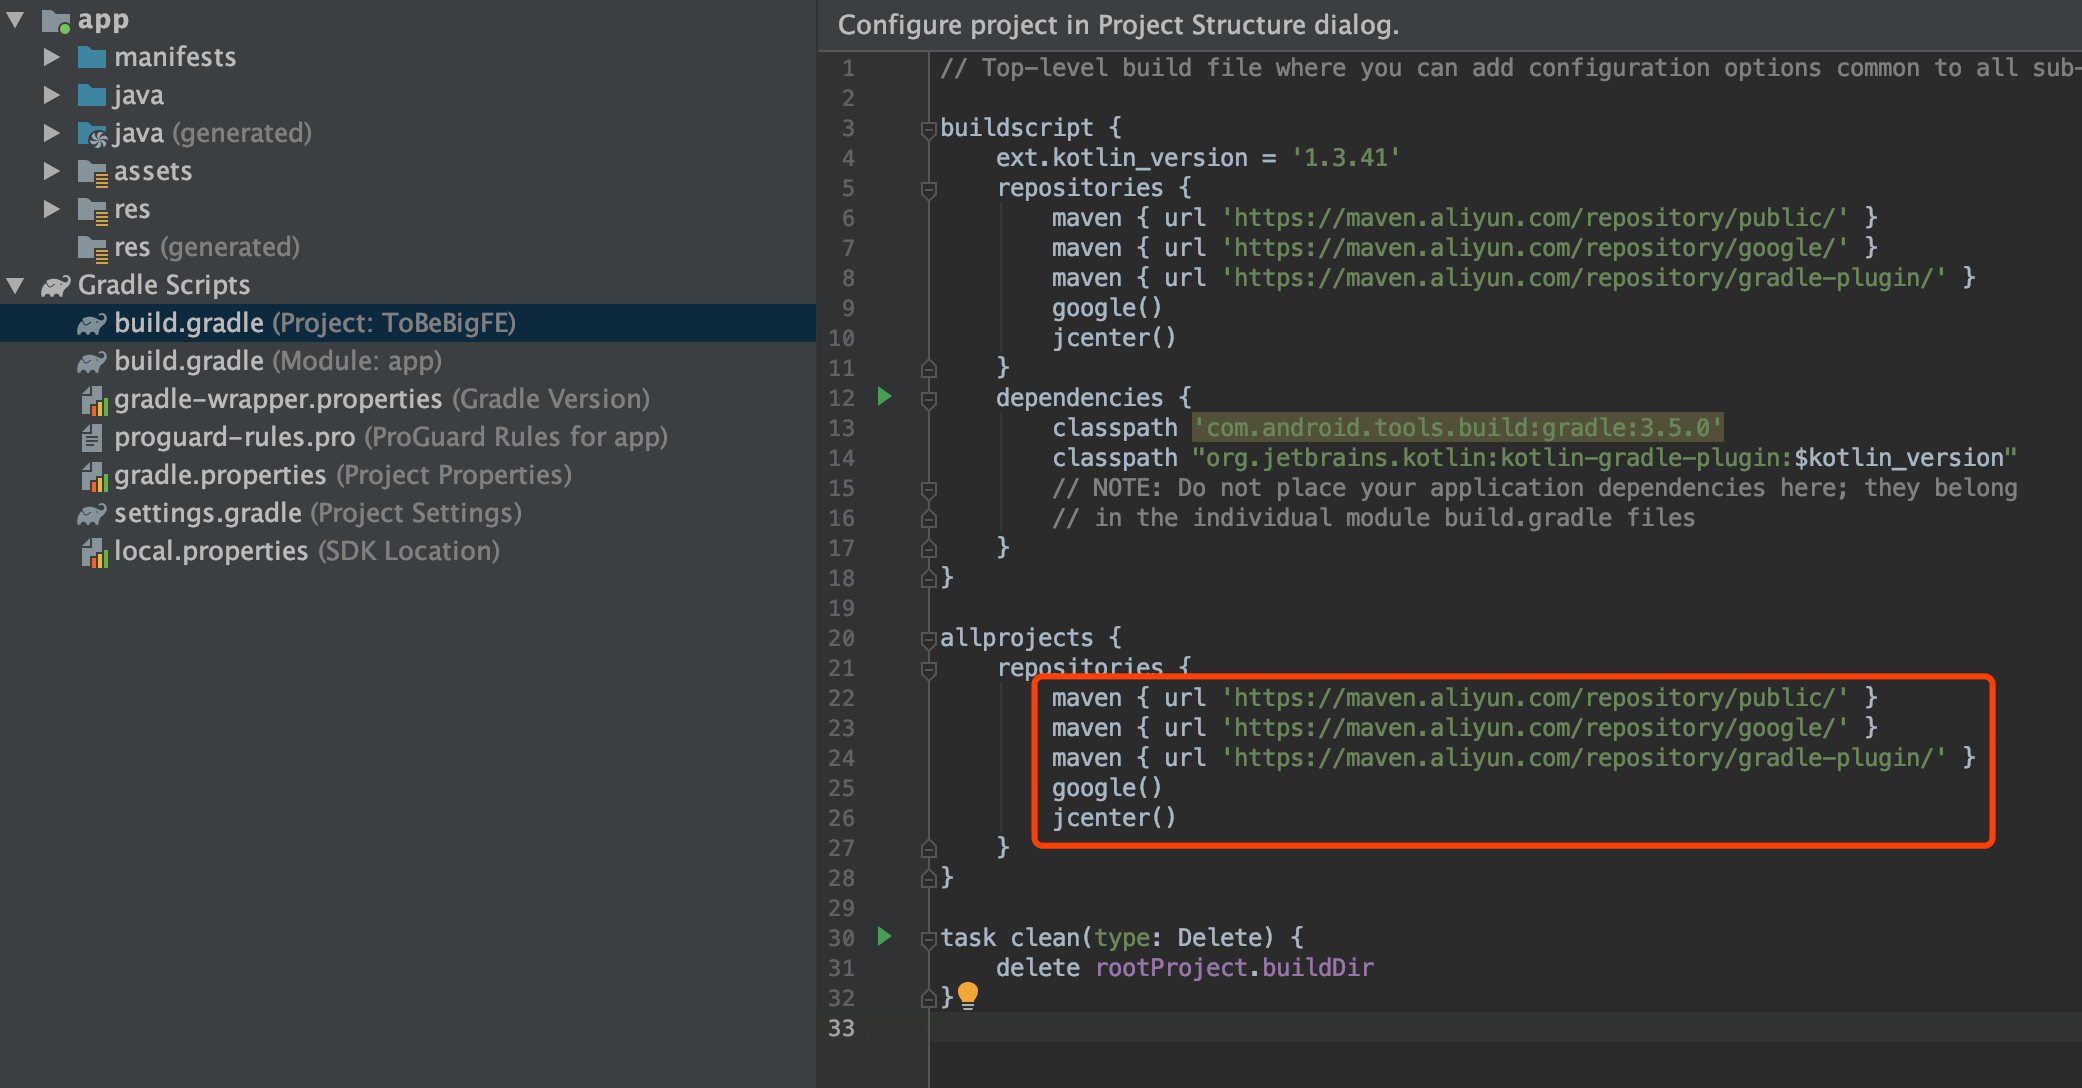
Task: Click the yellow lightbulb intention icon
Action: [x=967, y=995]
